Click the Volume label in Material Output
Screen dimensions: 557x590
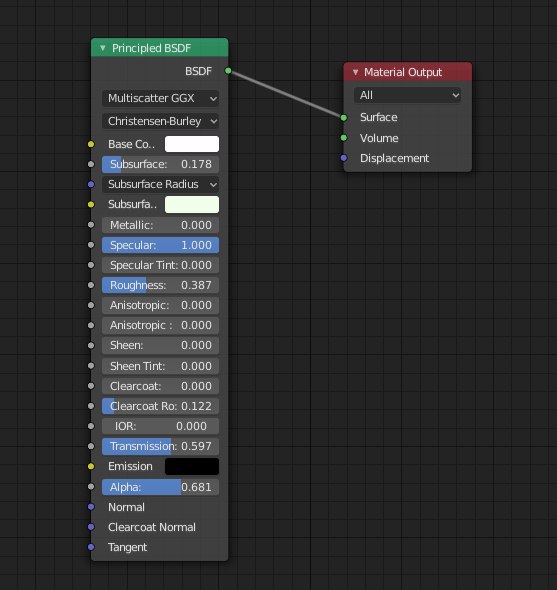[379, 138]
